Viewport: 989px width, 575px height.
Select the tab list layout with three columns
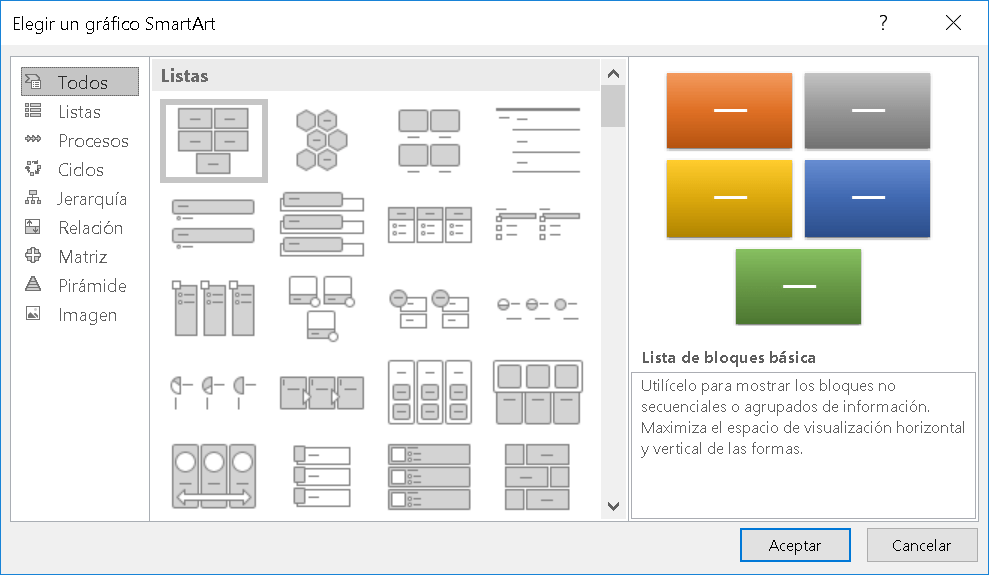pos(214,308)
